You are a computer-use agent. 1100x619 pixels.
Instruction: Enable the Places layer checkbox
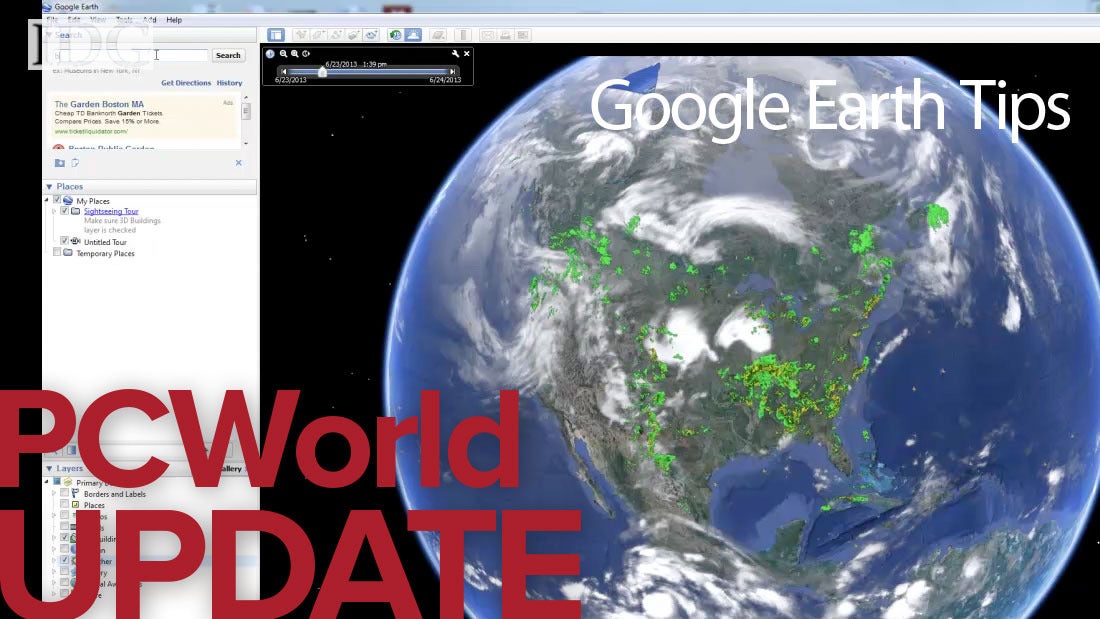pyautogui.click(x=65, y=505)
